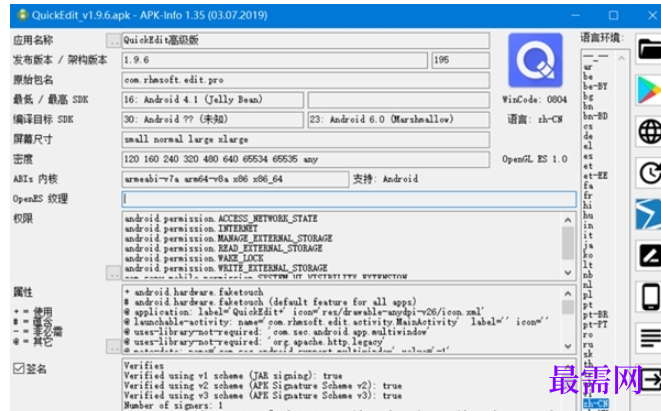661x411 pixels.
Task: Select permission line INTERNET
Action: [191, 228]
